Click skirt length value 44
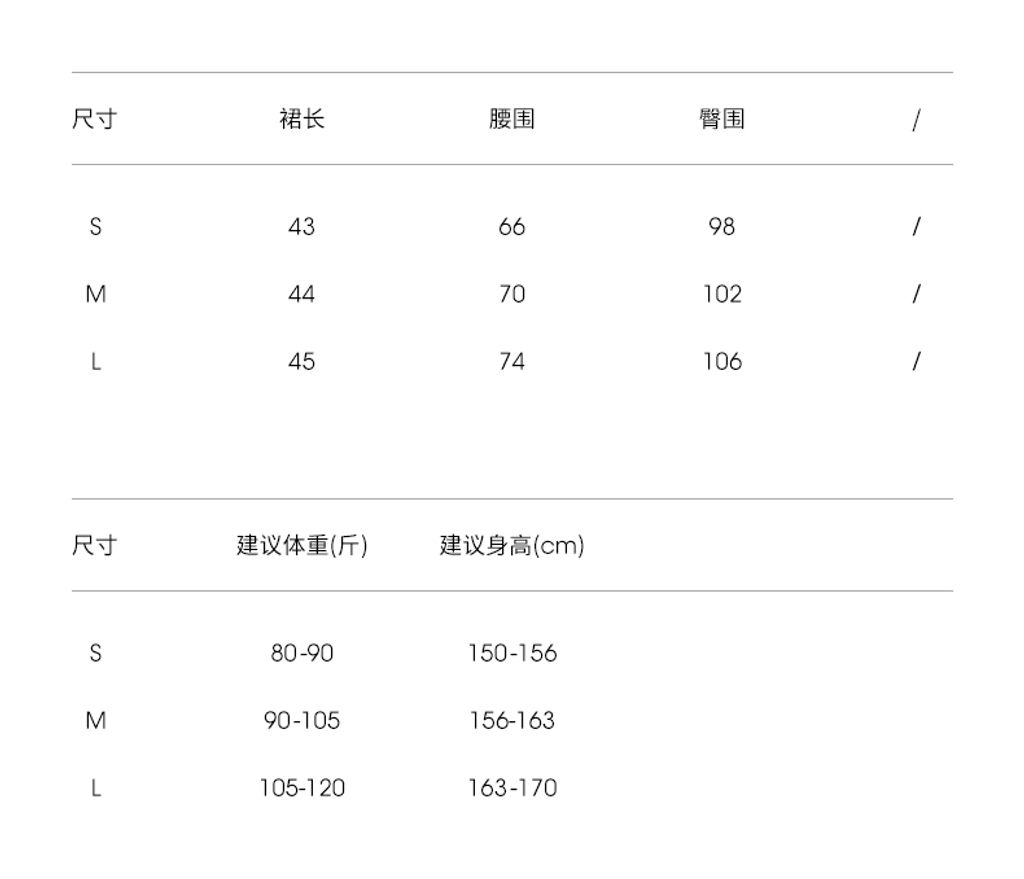1024x879 pixels. 301,294
